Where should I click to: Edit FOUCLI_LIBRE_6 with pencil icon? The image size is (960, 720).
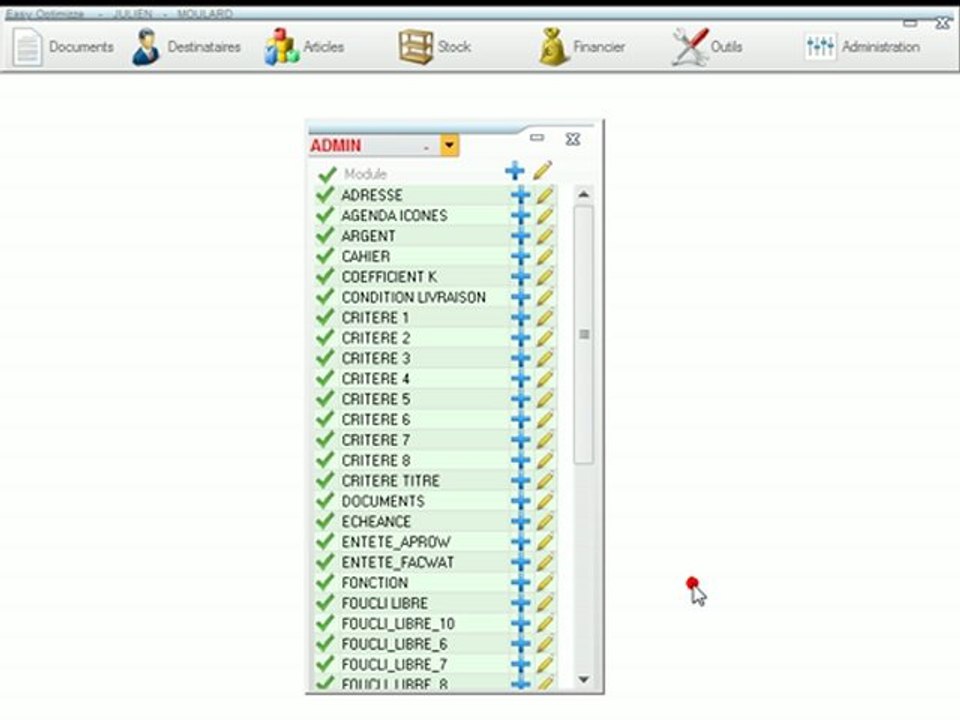[544, 644]
